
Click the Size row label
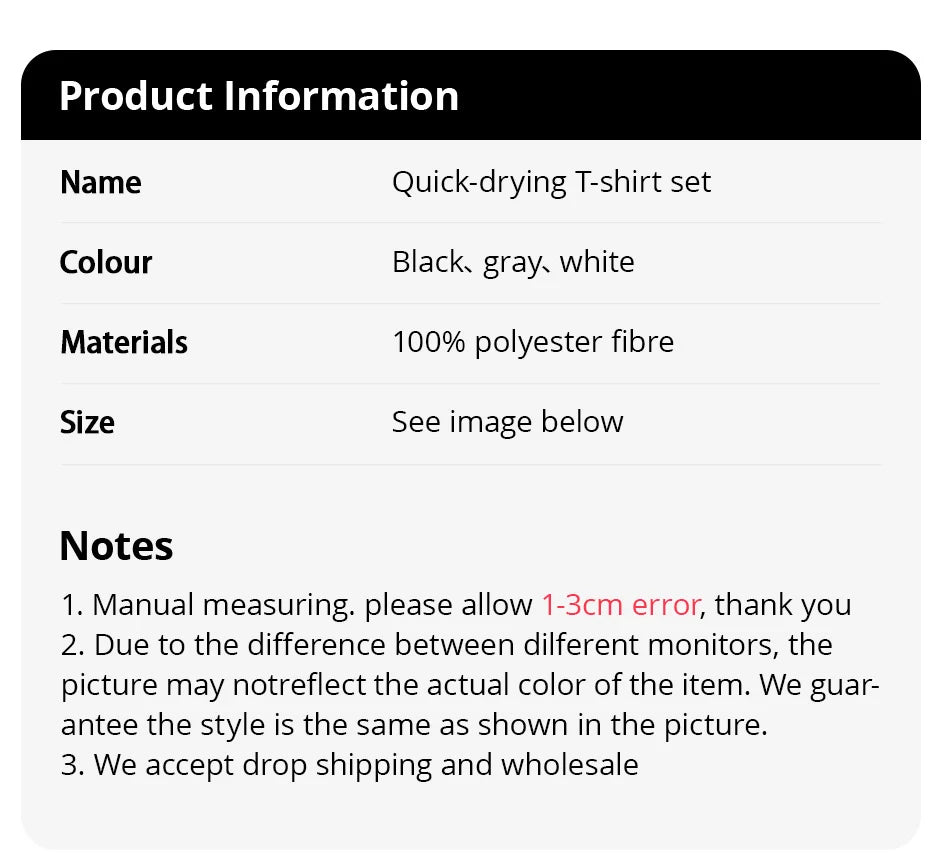pos(87,422)
